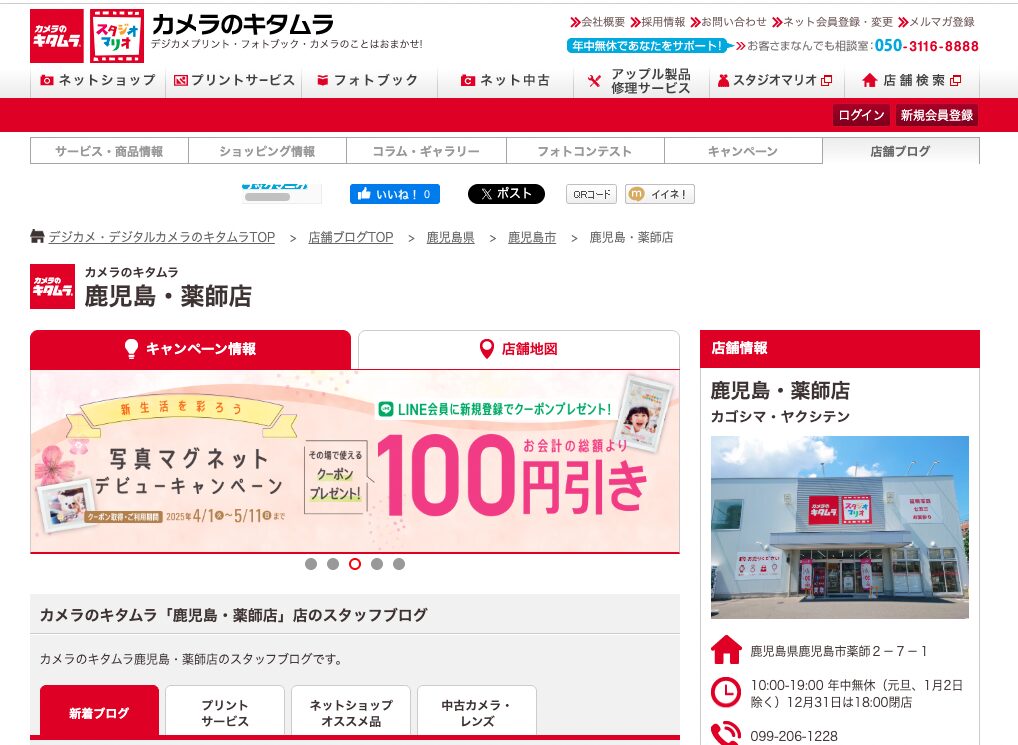Click the mixi イイネ! button
Viewport: 1018px width, 745px height.
point(660,194)
